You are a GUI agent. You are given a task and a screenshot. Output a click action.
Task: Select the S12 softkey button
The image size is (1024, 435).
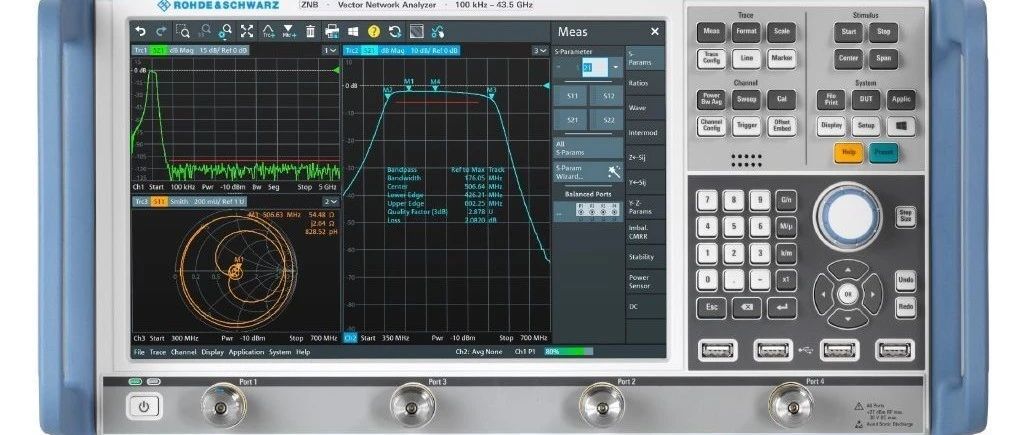pos(607,96)
